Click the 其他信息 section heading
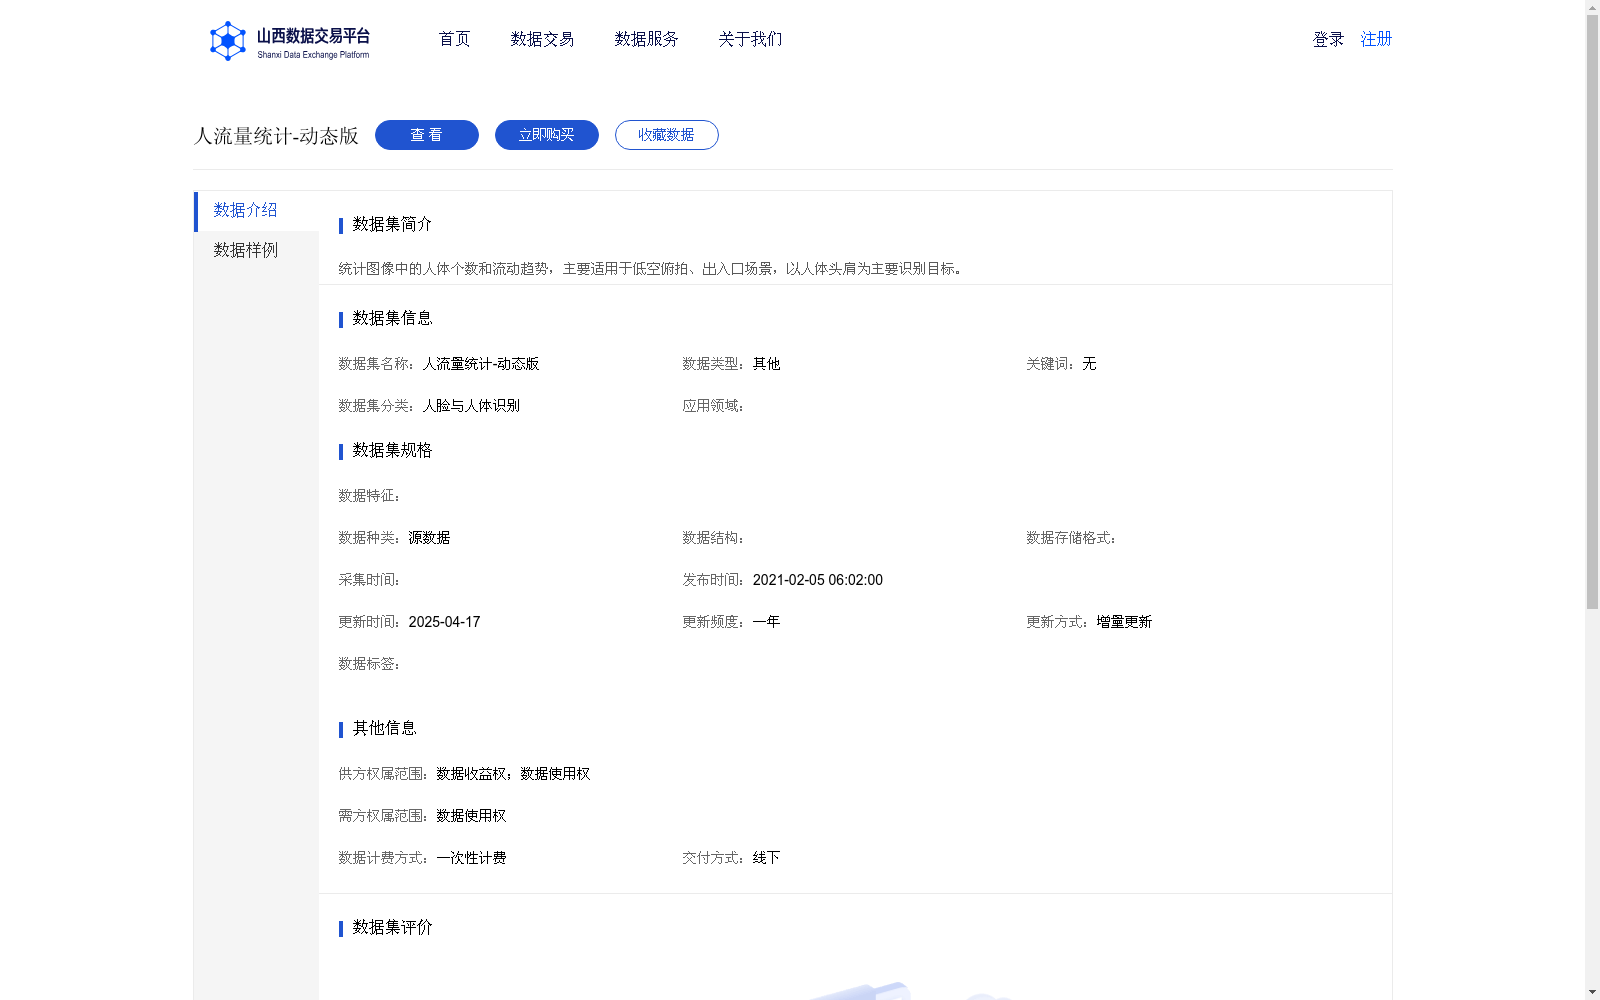The height and width of the screenshot is (1000, 1600). tap(384, 728)
